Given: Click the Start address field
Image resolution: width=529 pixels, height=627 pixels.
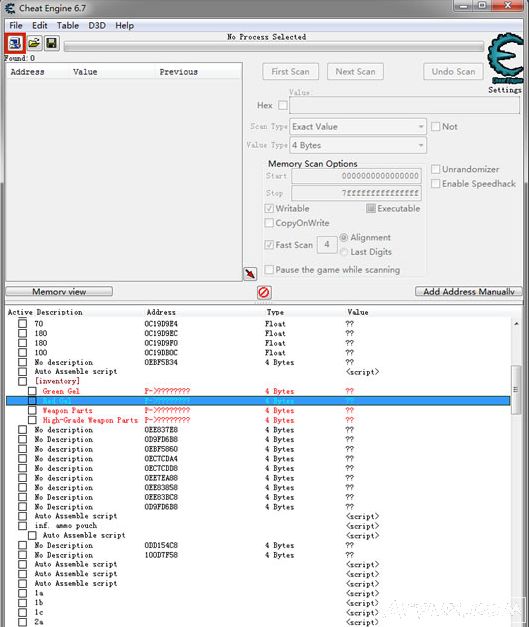Looking at the screenshot, I should [356, 176].
